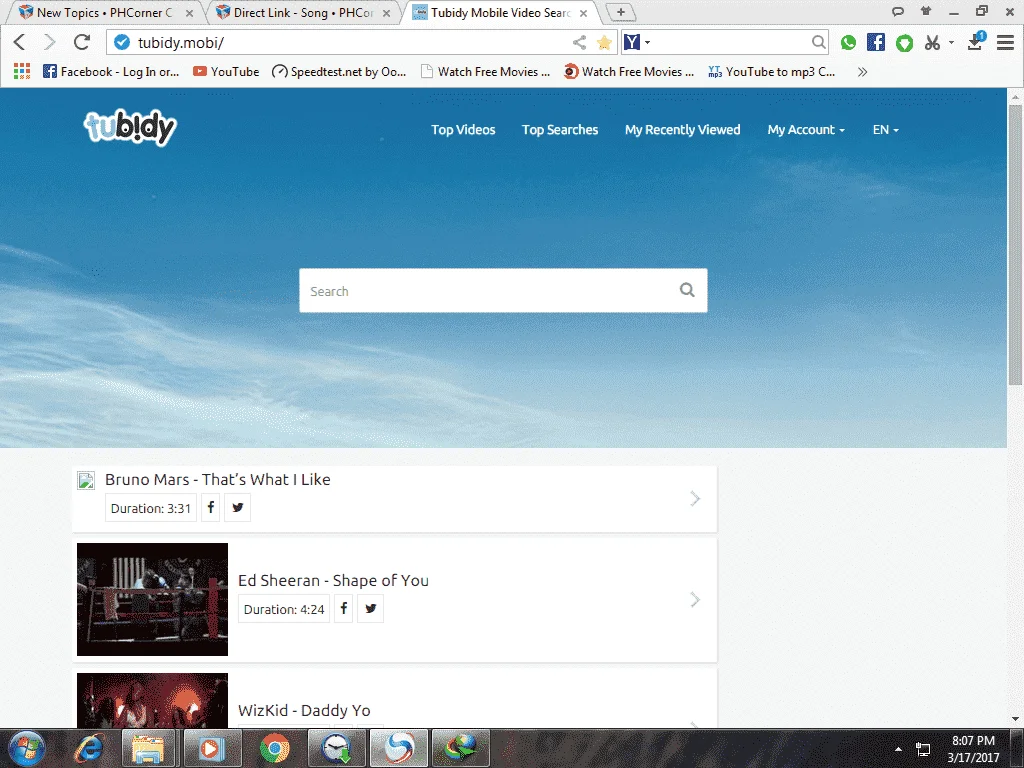Open second Watch Free Movies bookmark with red icon

[629, 72]
